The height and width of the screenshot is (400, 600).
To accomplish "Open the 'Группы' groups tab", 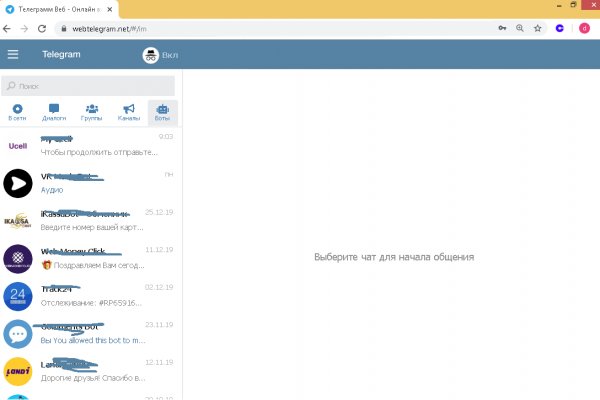I will coord(91,112).
